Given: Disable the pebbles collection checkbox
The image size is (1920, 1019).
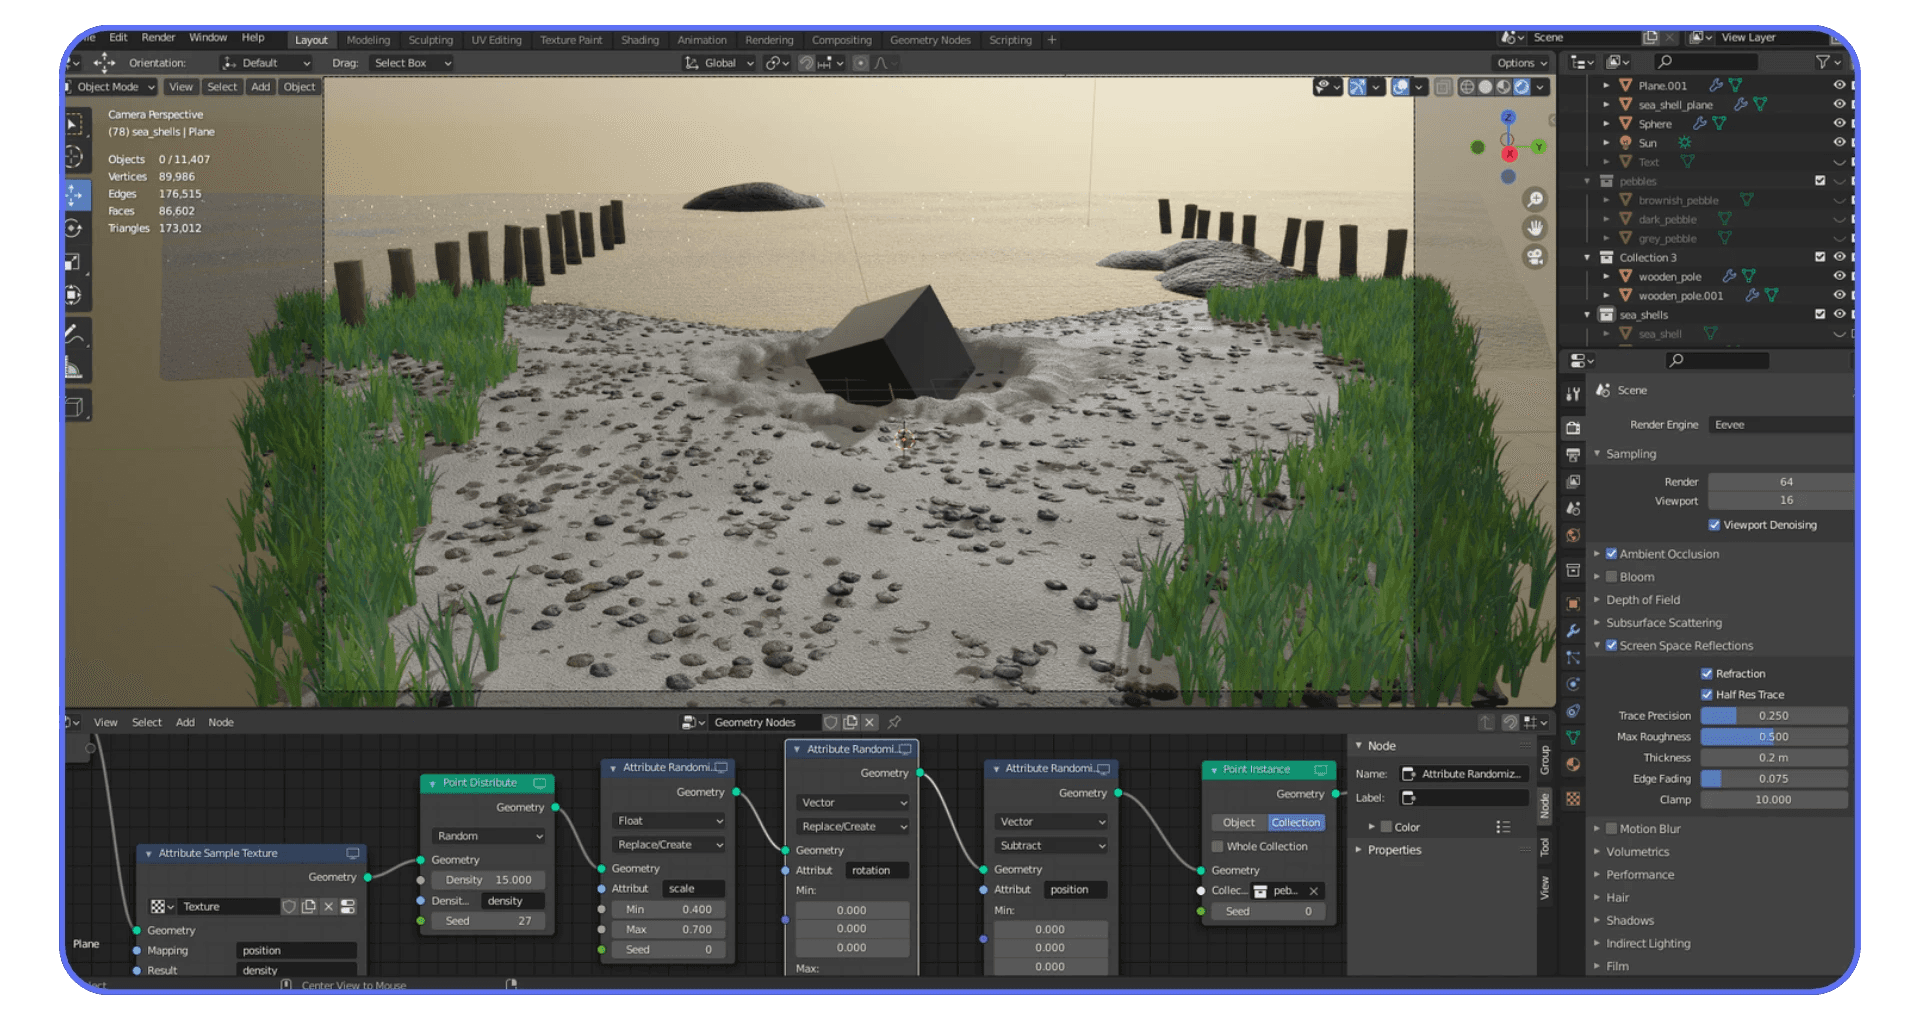Looking at the screenshot, I should (x=1821, y=181).
